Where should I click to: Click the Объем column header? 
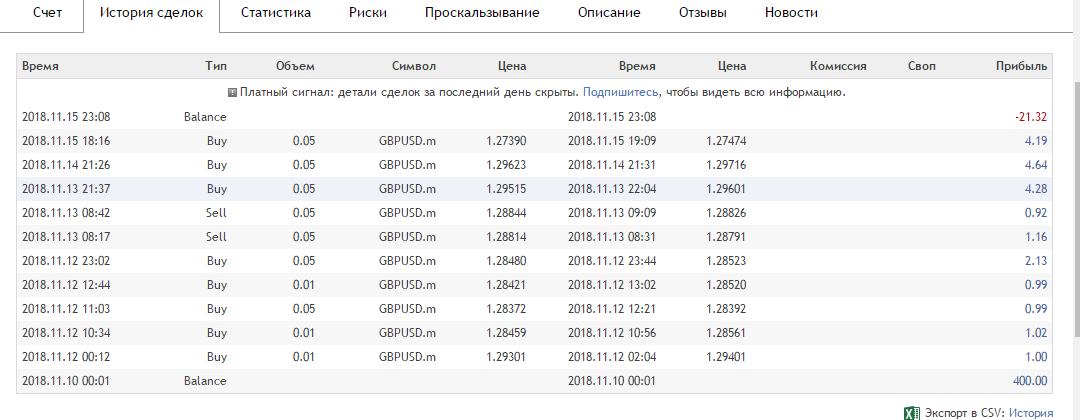295,66
